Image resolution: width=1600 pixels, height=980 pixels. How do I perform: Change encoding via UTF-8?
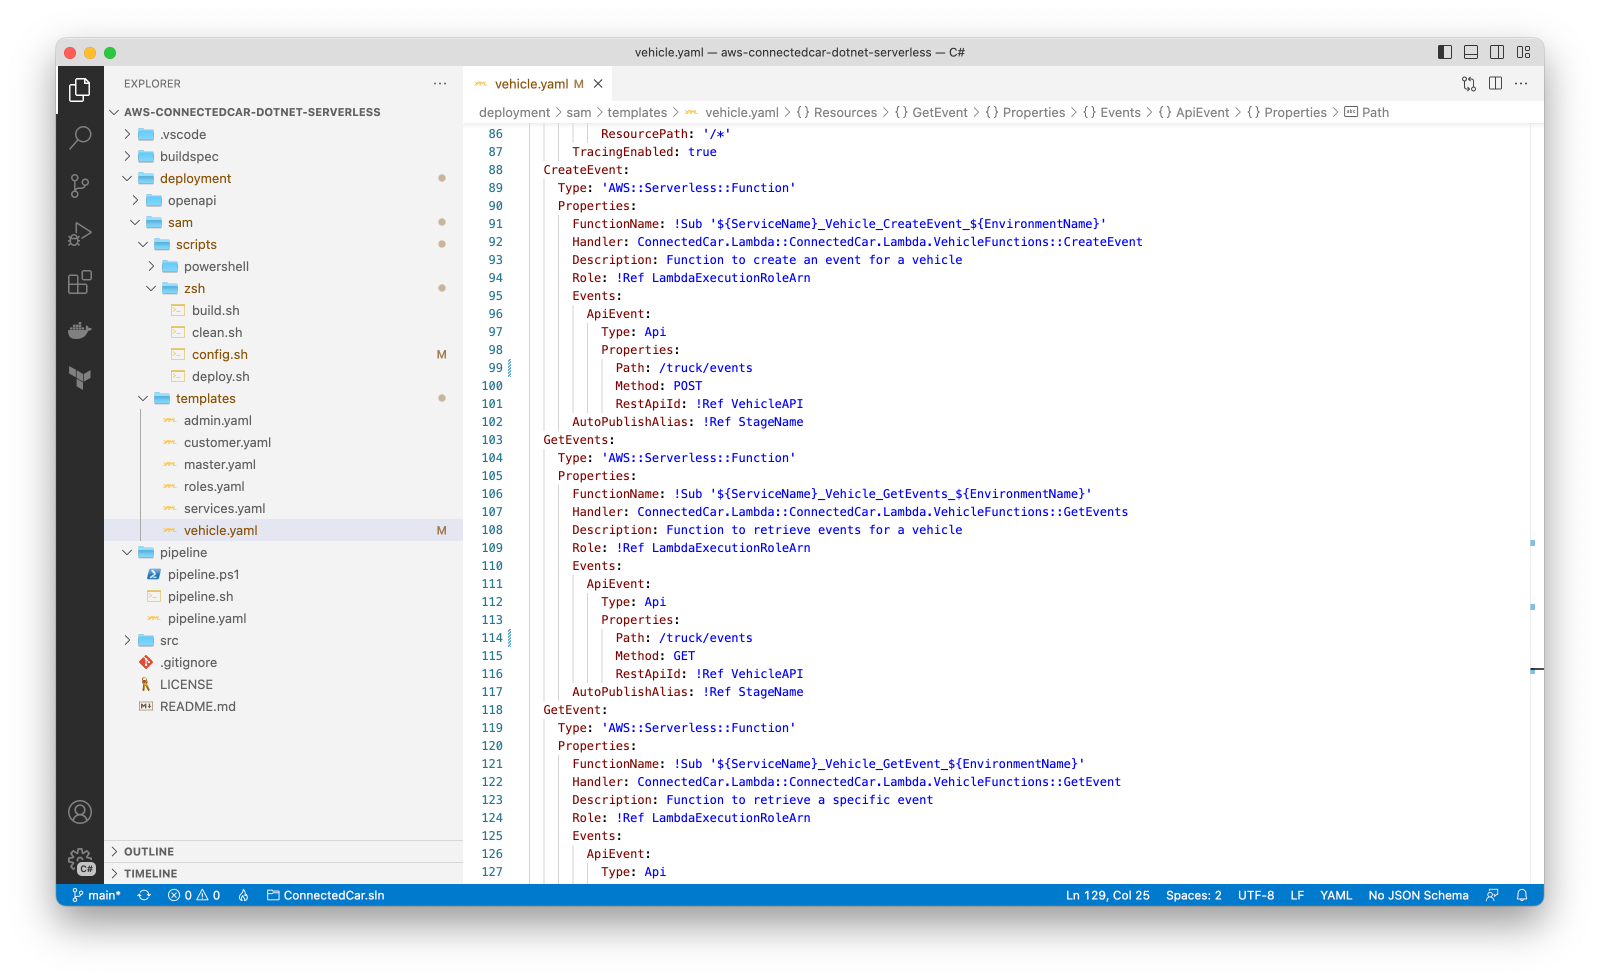point(1256,895)
